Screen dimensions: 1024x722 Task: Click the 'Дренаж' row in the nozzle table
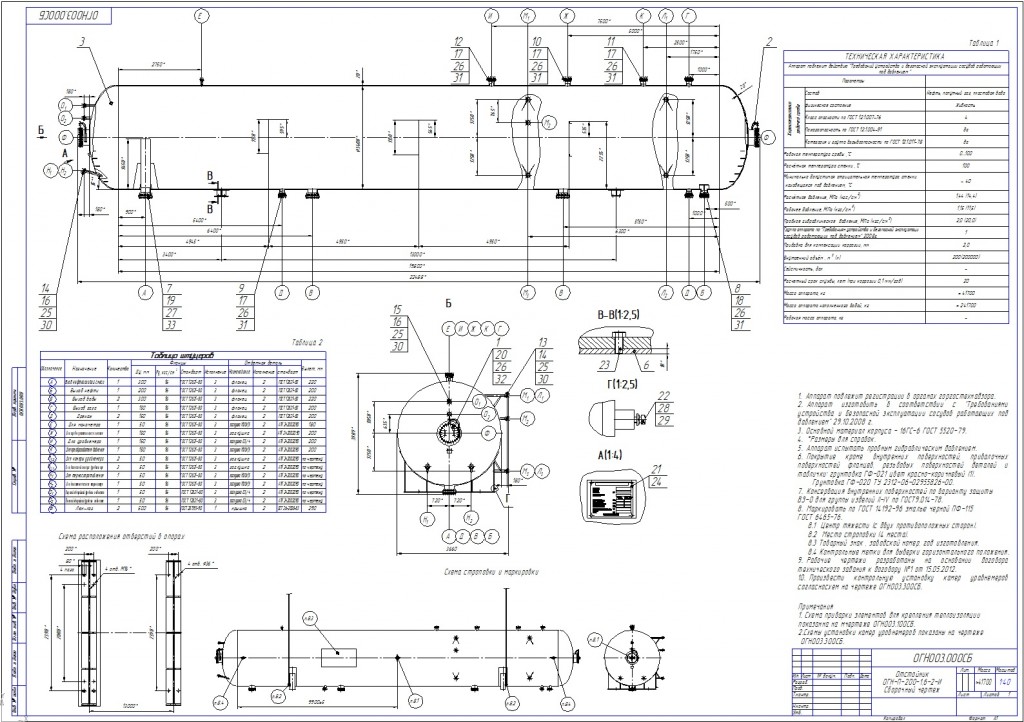coord(182,415)
